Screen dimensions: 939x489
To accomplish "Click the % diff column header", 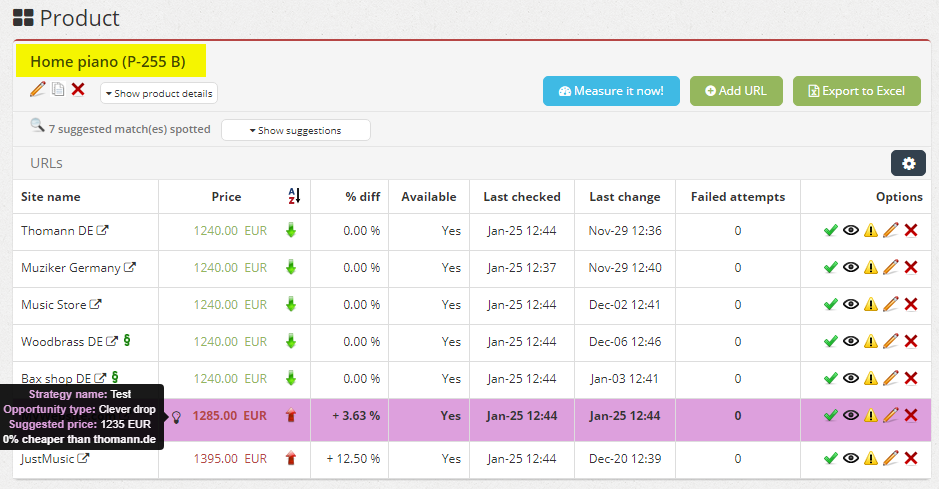I will point(363,197).
